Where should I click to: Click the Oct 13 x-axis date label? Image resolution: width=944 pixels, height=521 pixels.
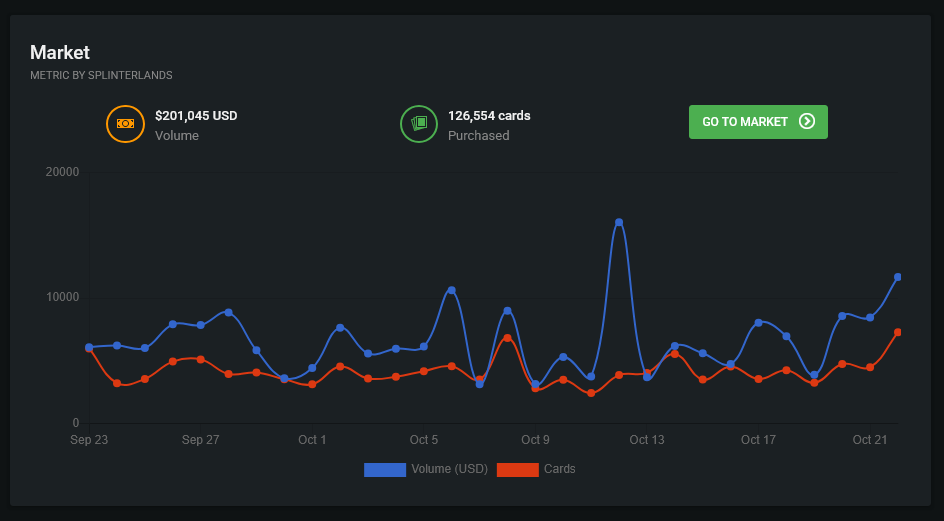click(x=647, y=440)
